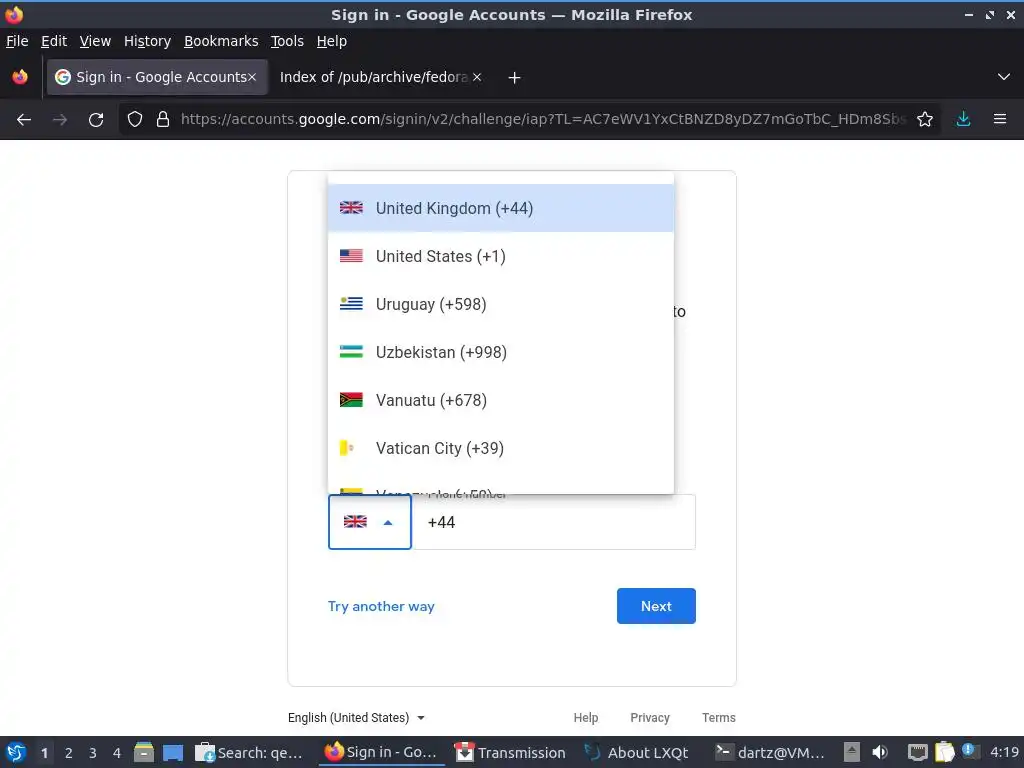Screen dimensions: 1024x768
Task: Reload the current page
Action: (x=96, y=120)
